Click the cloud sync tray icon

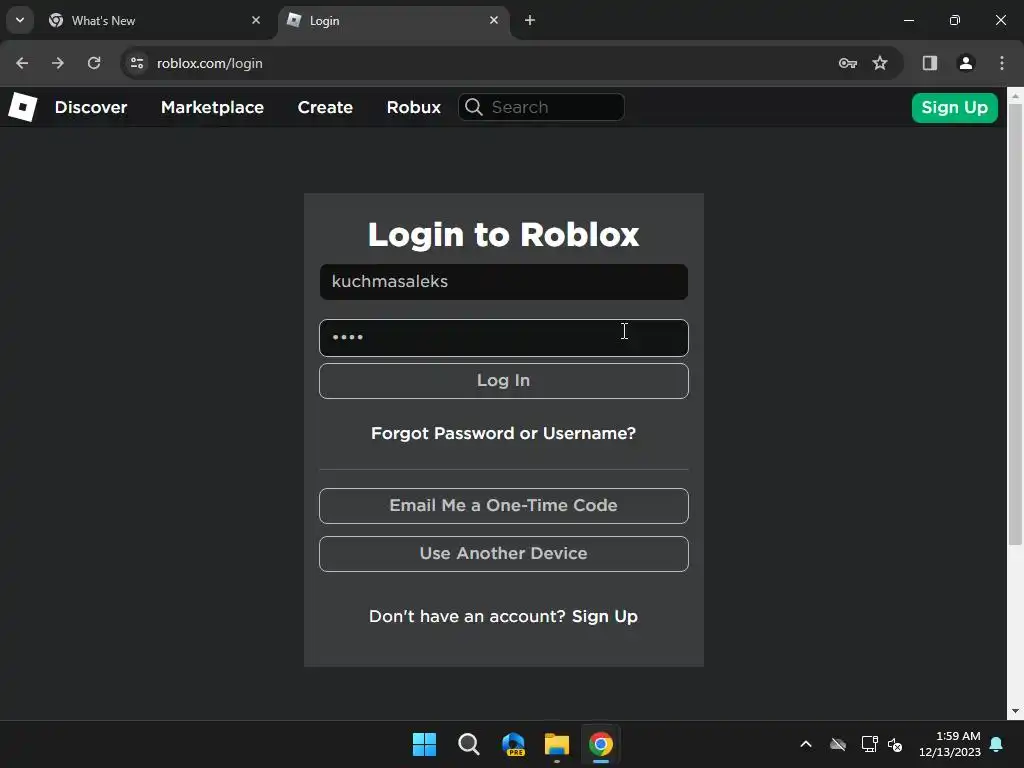tap(838, 744)
